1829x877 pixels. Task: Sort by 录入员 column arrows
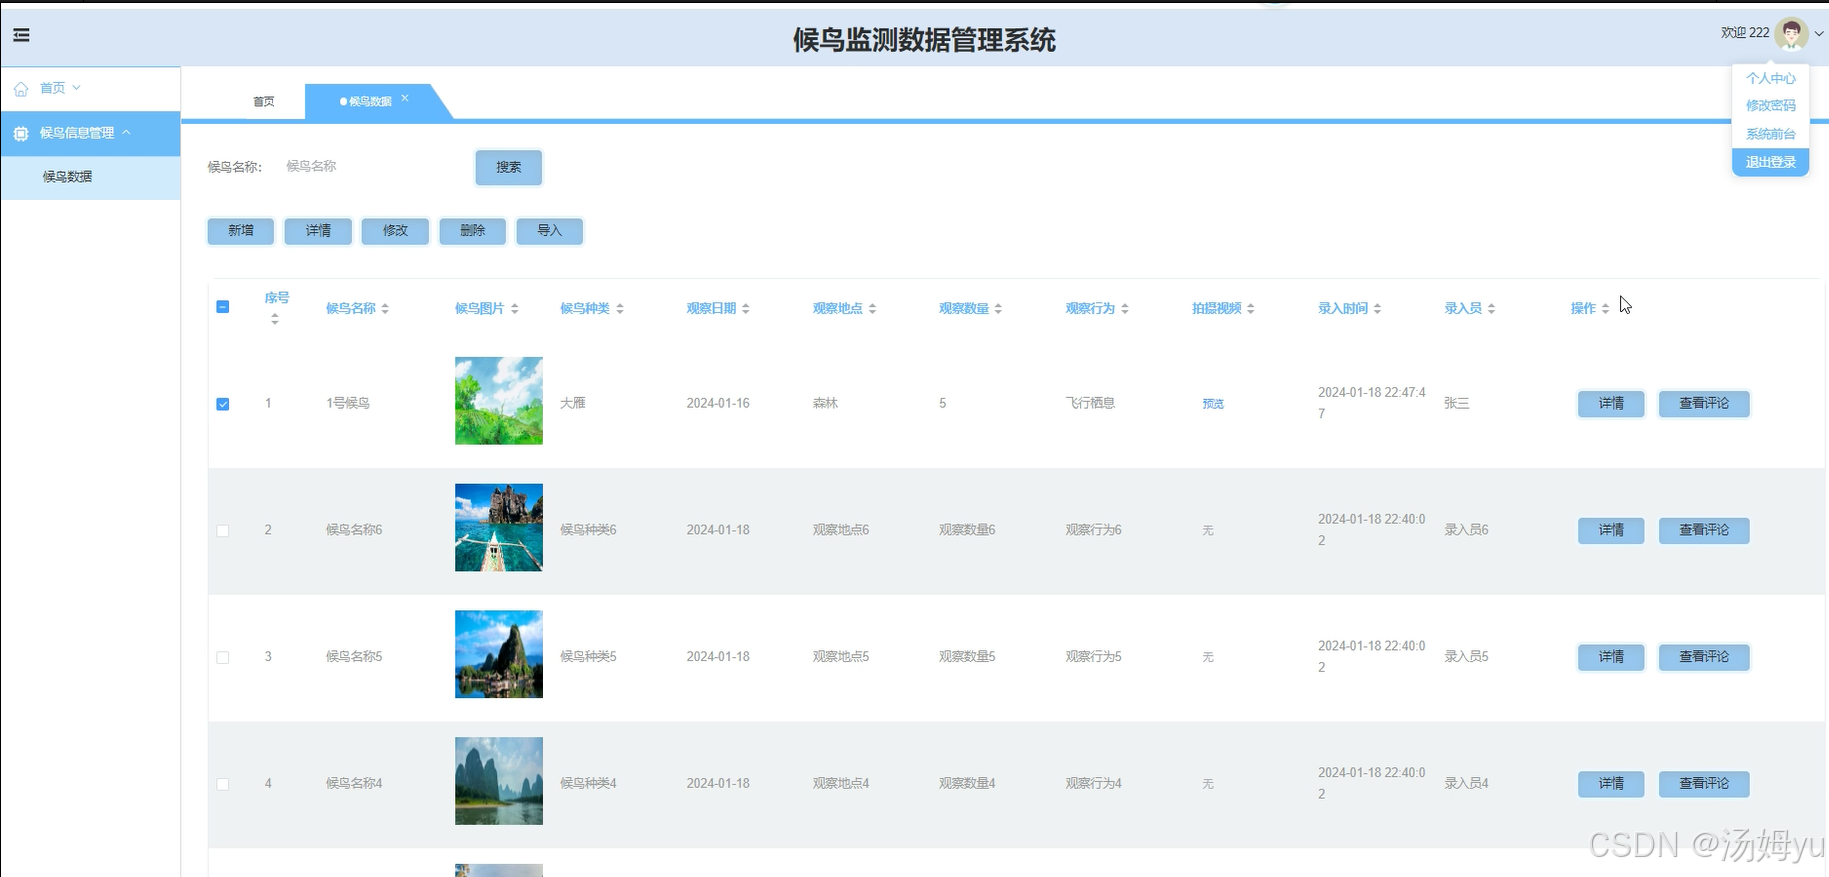tap(1491, 309)
